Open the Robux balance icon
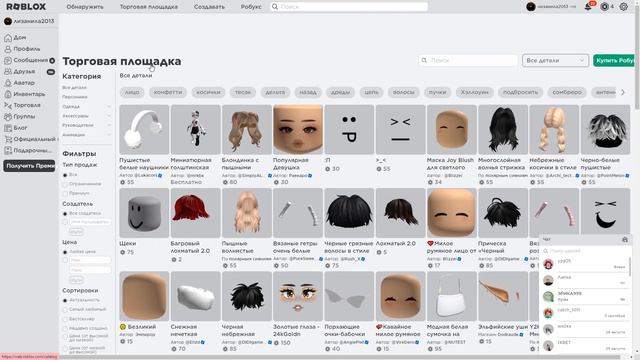The width and height of the screenshot is (640, 360). click(604, 7)
